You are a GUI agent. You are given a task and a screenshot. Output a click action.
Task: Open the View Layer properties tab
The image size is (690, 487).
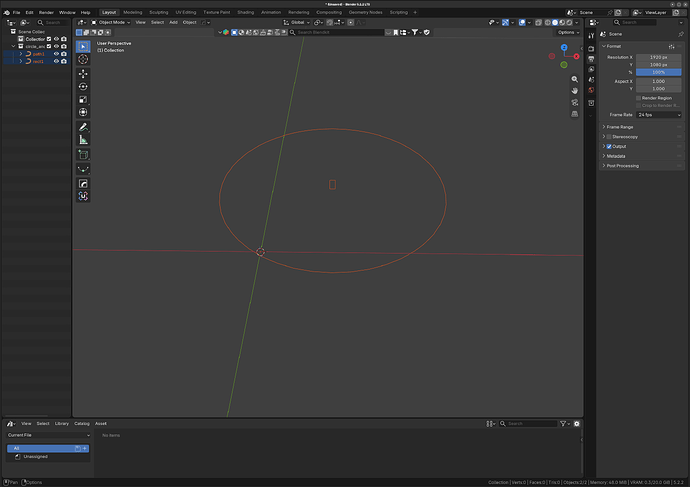click(591, 69)
